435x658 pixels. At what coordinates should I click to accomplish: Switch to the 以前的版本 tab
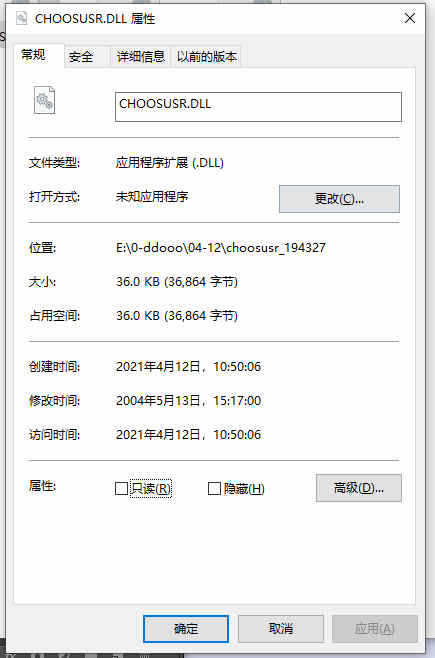206,57
